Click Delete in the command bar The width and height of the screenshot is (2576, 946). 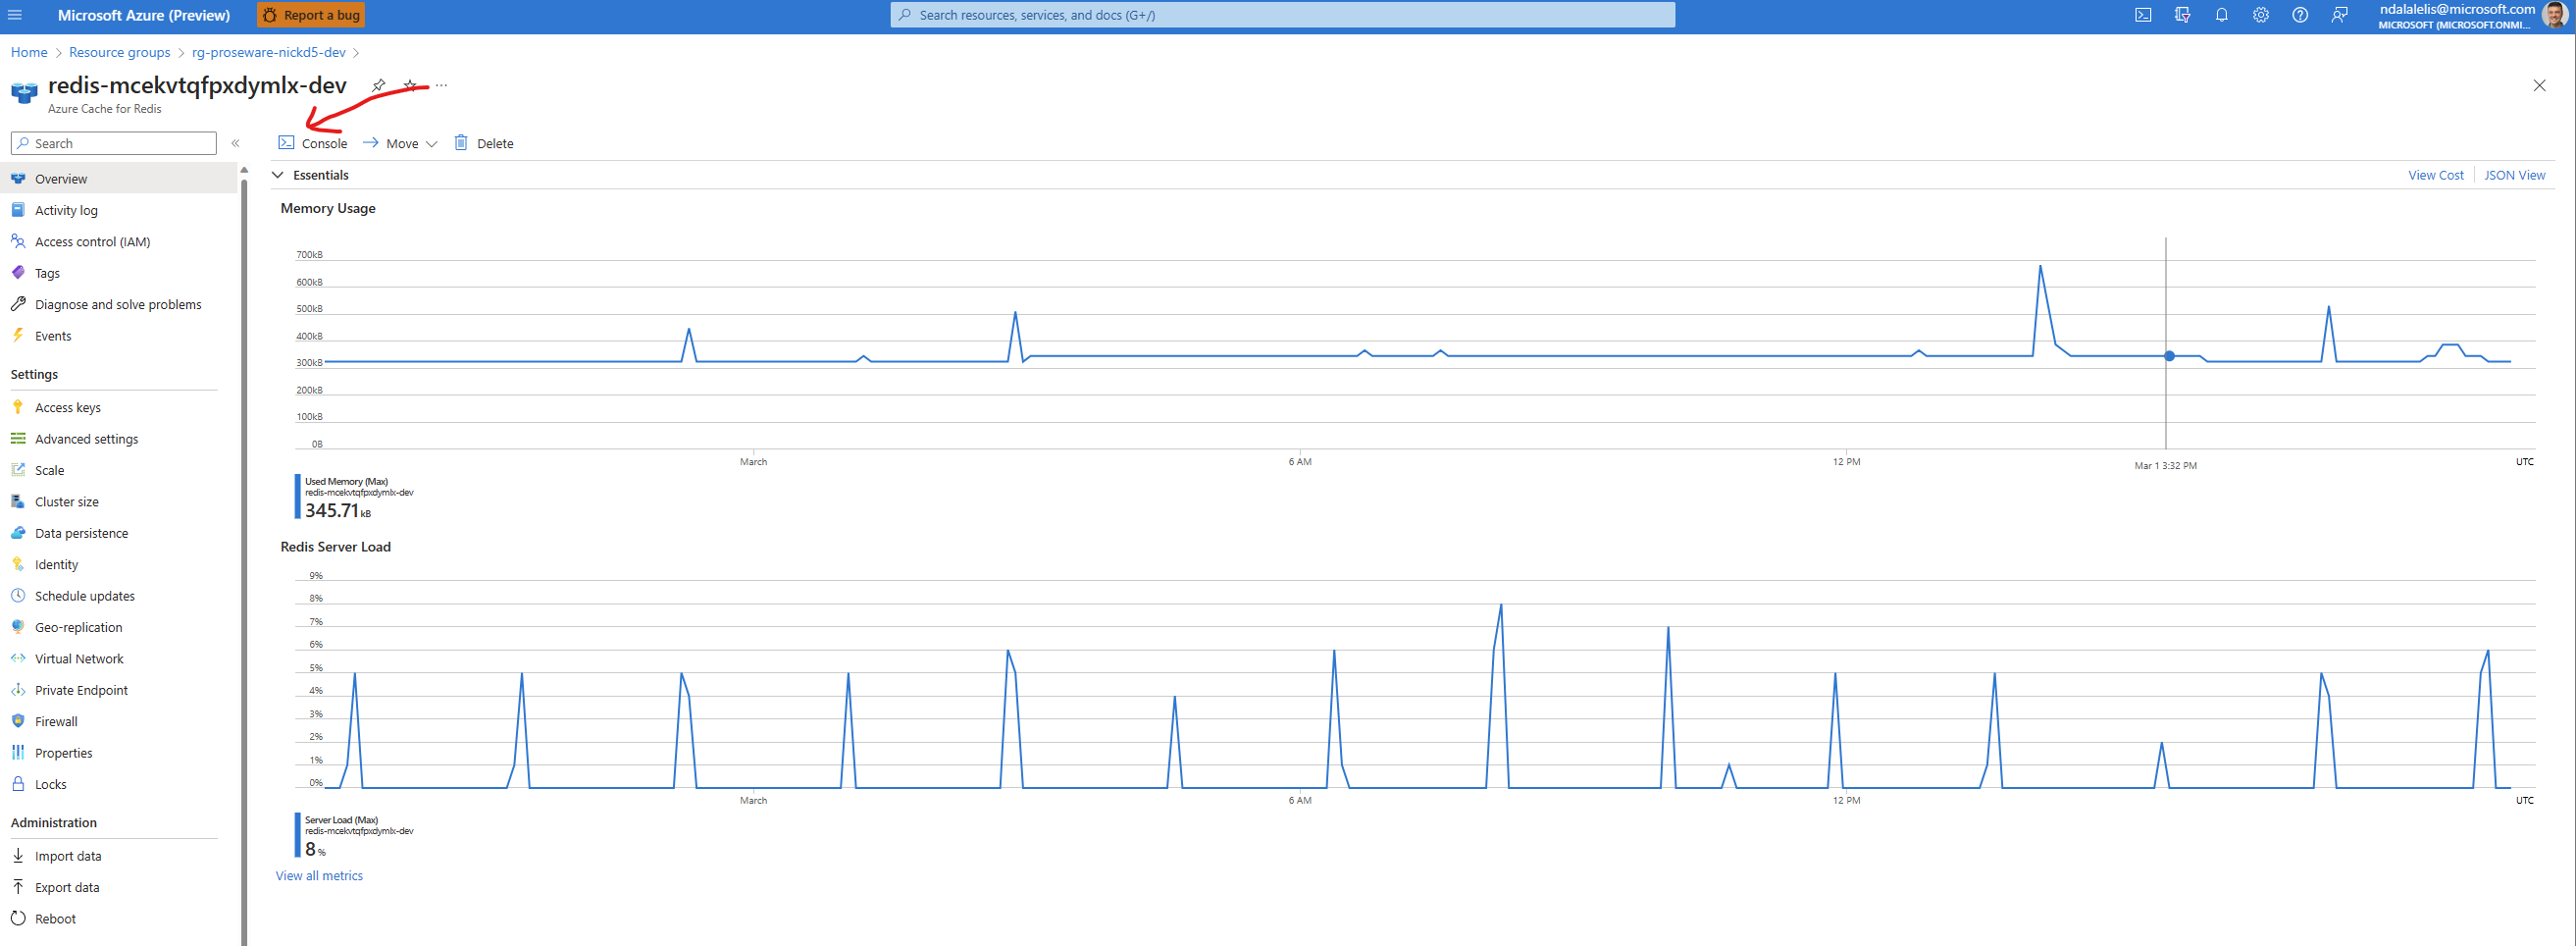pos(484,143)
